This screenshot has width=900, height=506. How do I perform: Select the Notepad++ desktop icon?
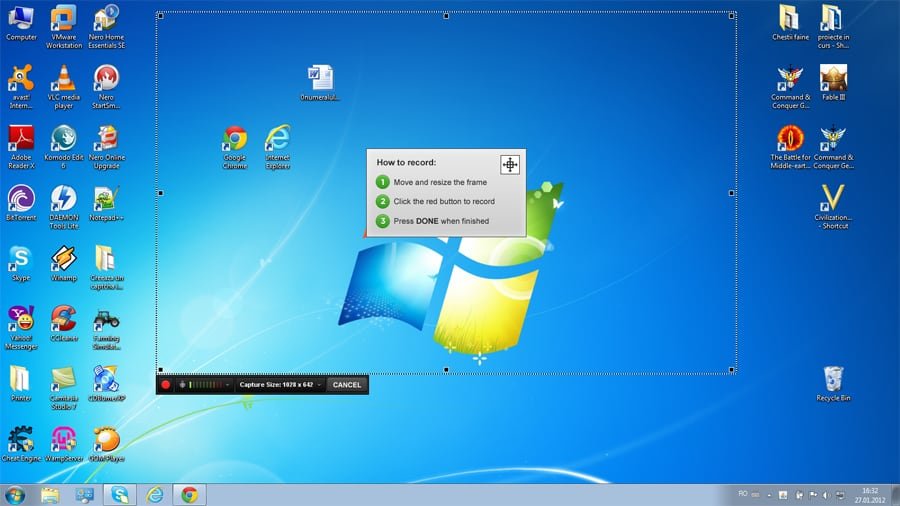click(106, 204)
